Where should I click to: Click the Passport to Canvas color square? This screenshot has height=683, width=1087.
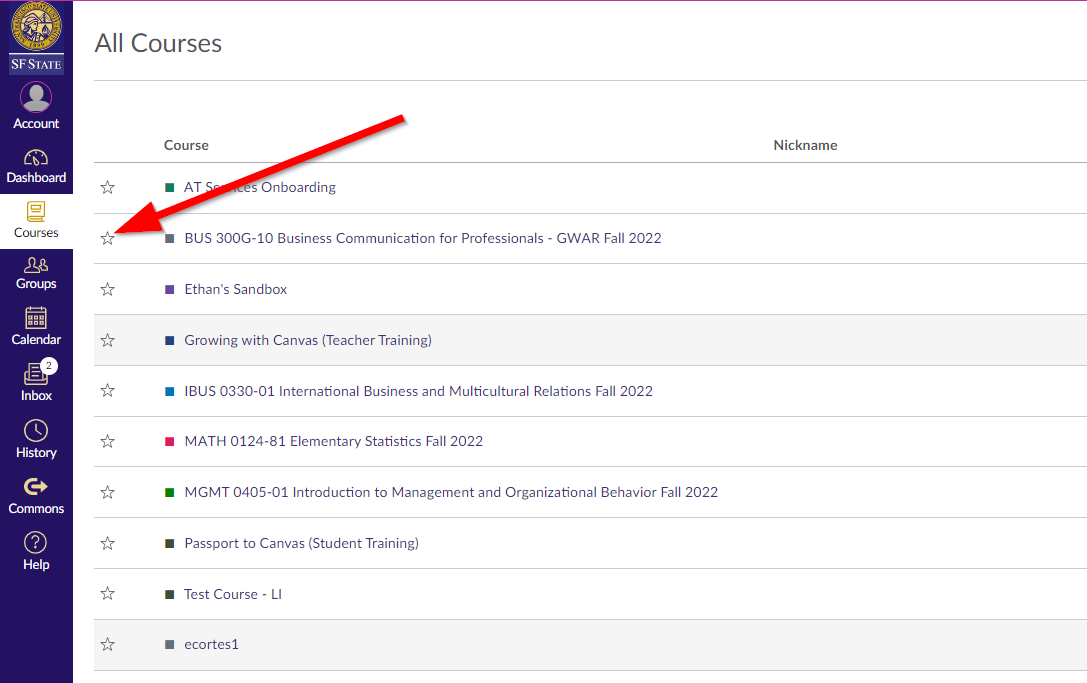click(x=170, y=543)
